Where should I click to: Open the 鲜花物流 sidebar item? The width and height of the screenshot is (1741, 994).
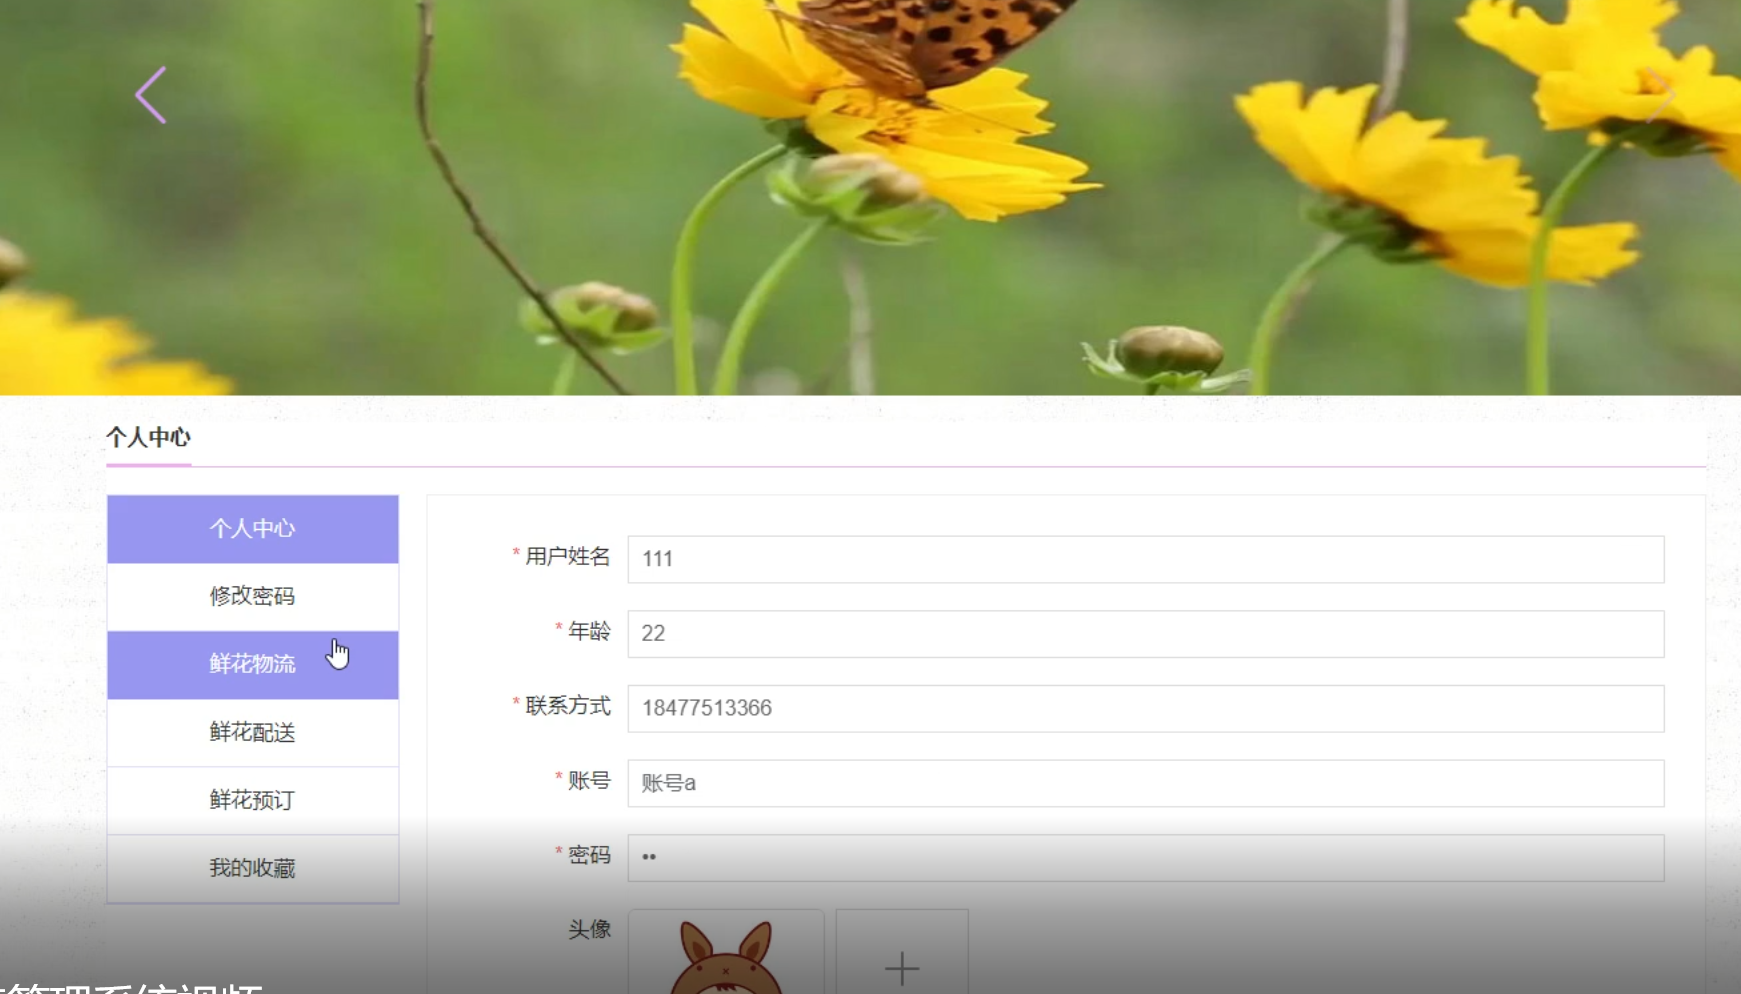click(x=252, y=665)
